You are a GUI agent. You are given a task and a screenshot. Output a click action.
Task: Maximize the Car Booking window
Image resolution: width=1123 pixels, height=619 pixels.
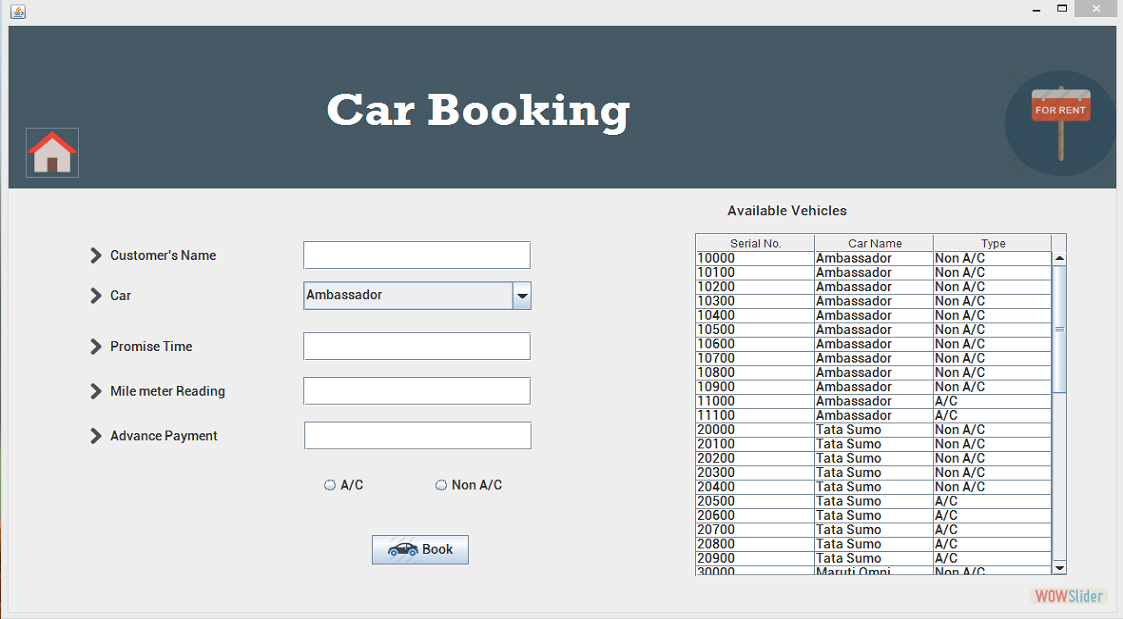pos(1062,9)
